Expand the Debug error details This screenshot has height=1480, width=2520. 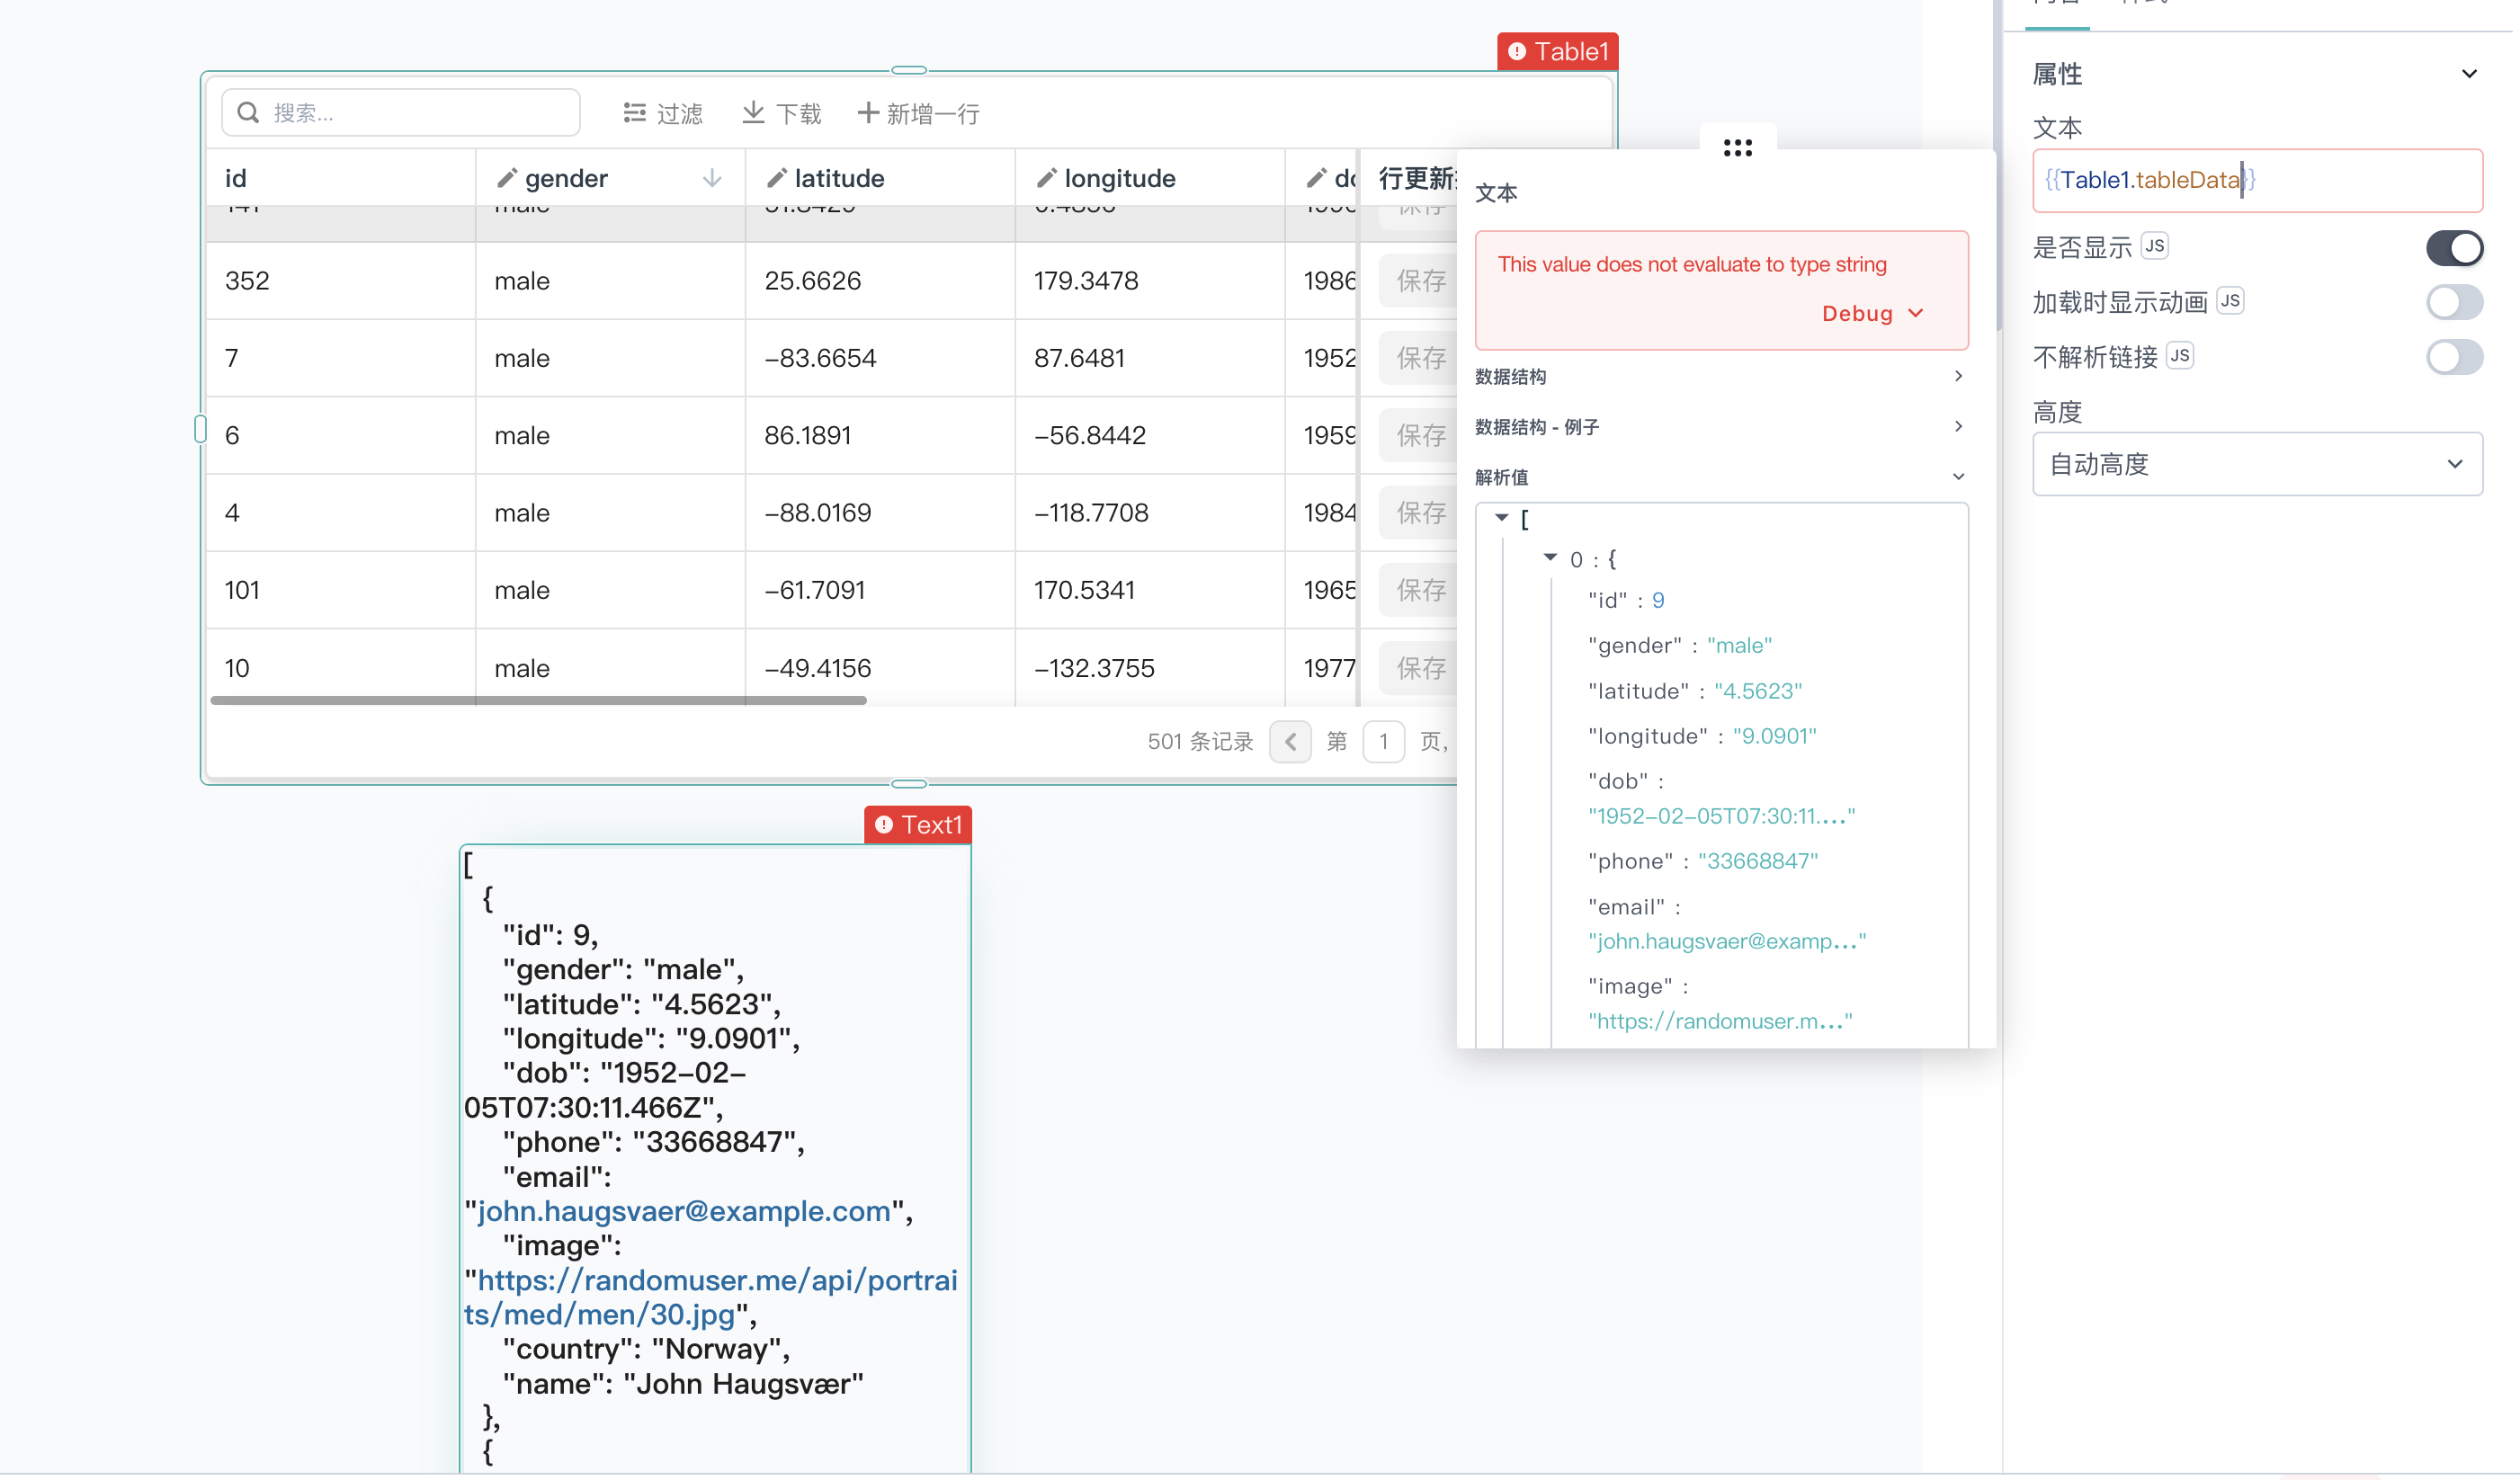click(x=1873, y=313)
